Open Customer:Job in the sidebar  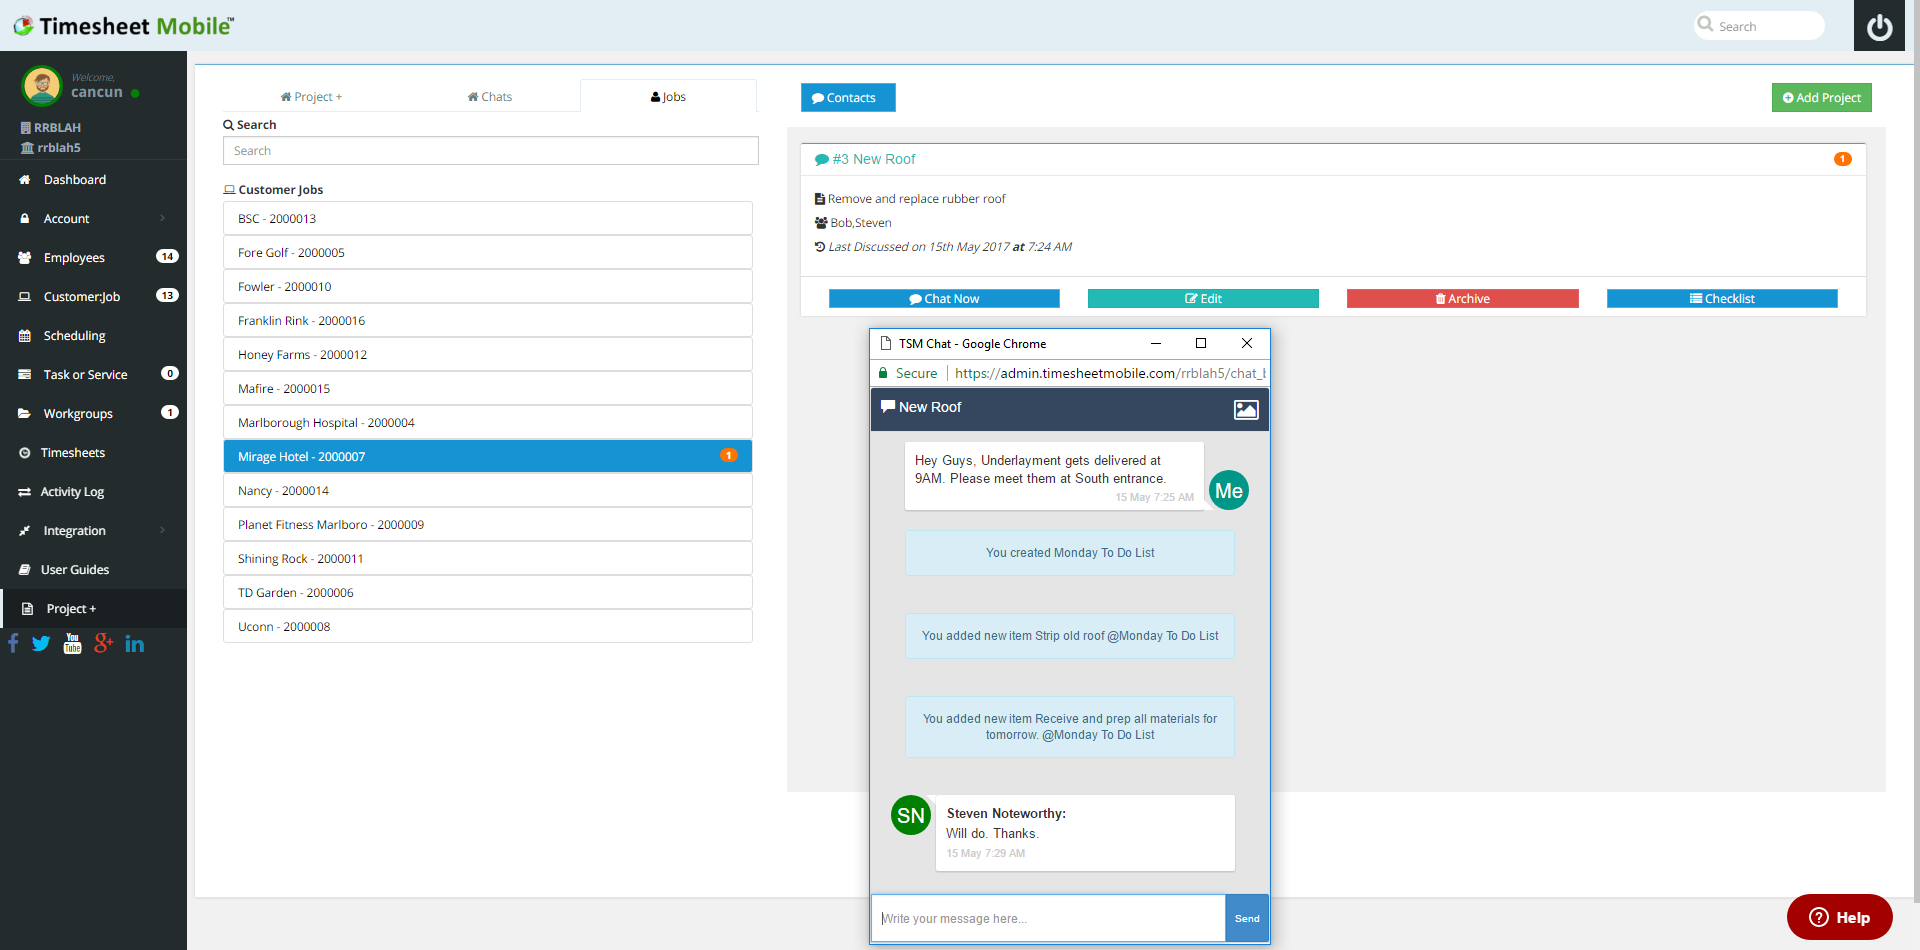pos(93,297)
